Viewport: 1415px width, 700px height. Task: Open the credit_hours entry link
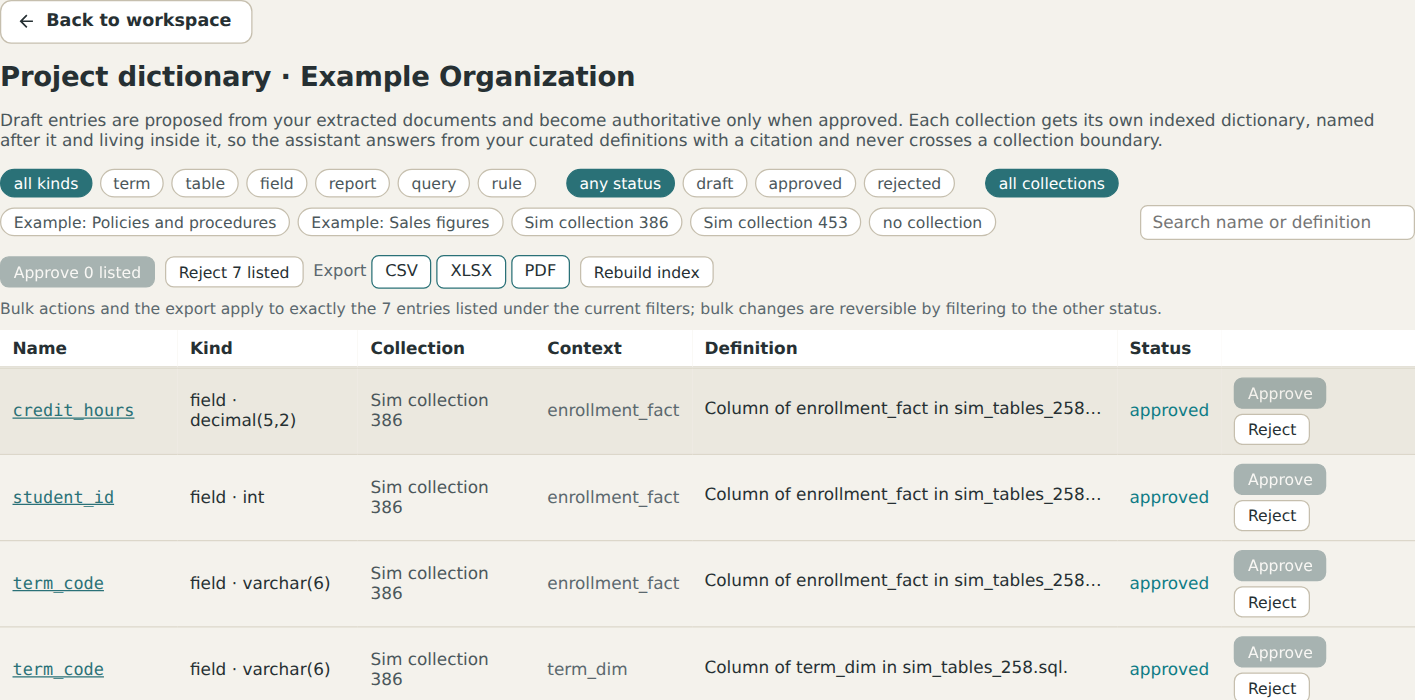(x=73, y=410)
